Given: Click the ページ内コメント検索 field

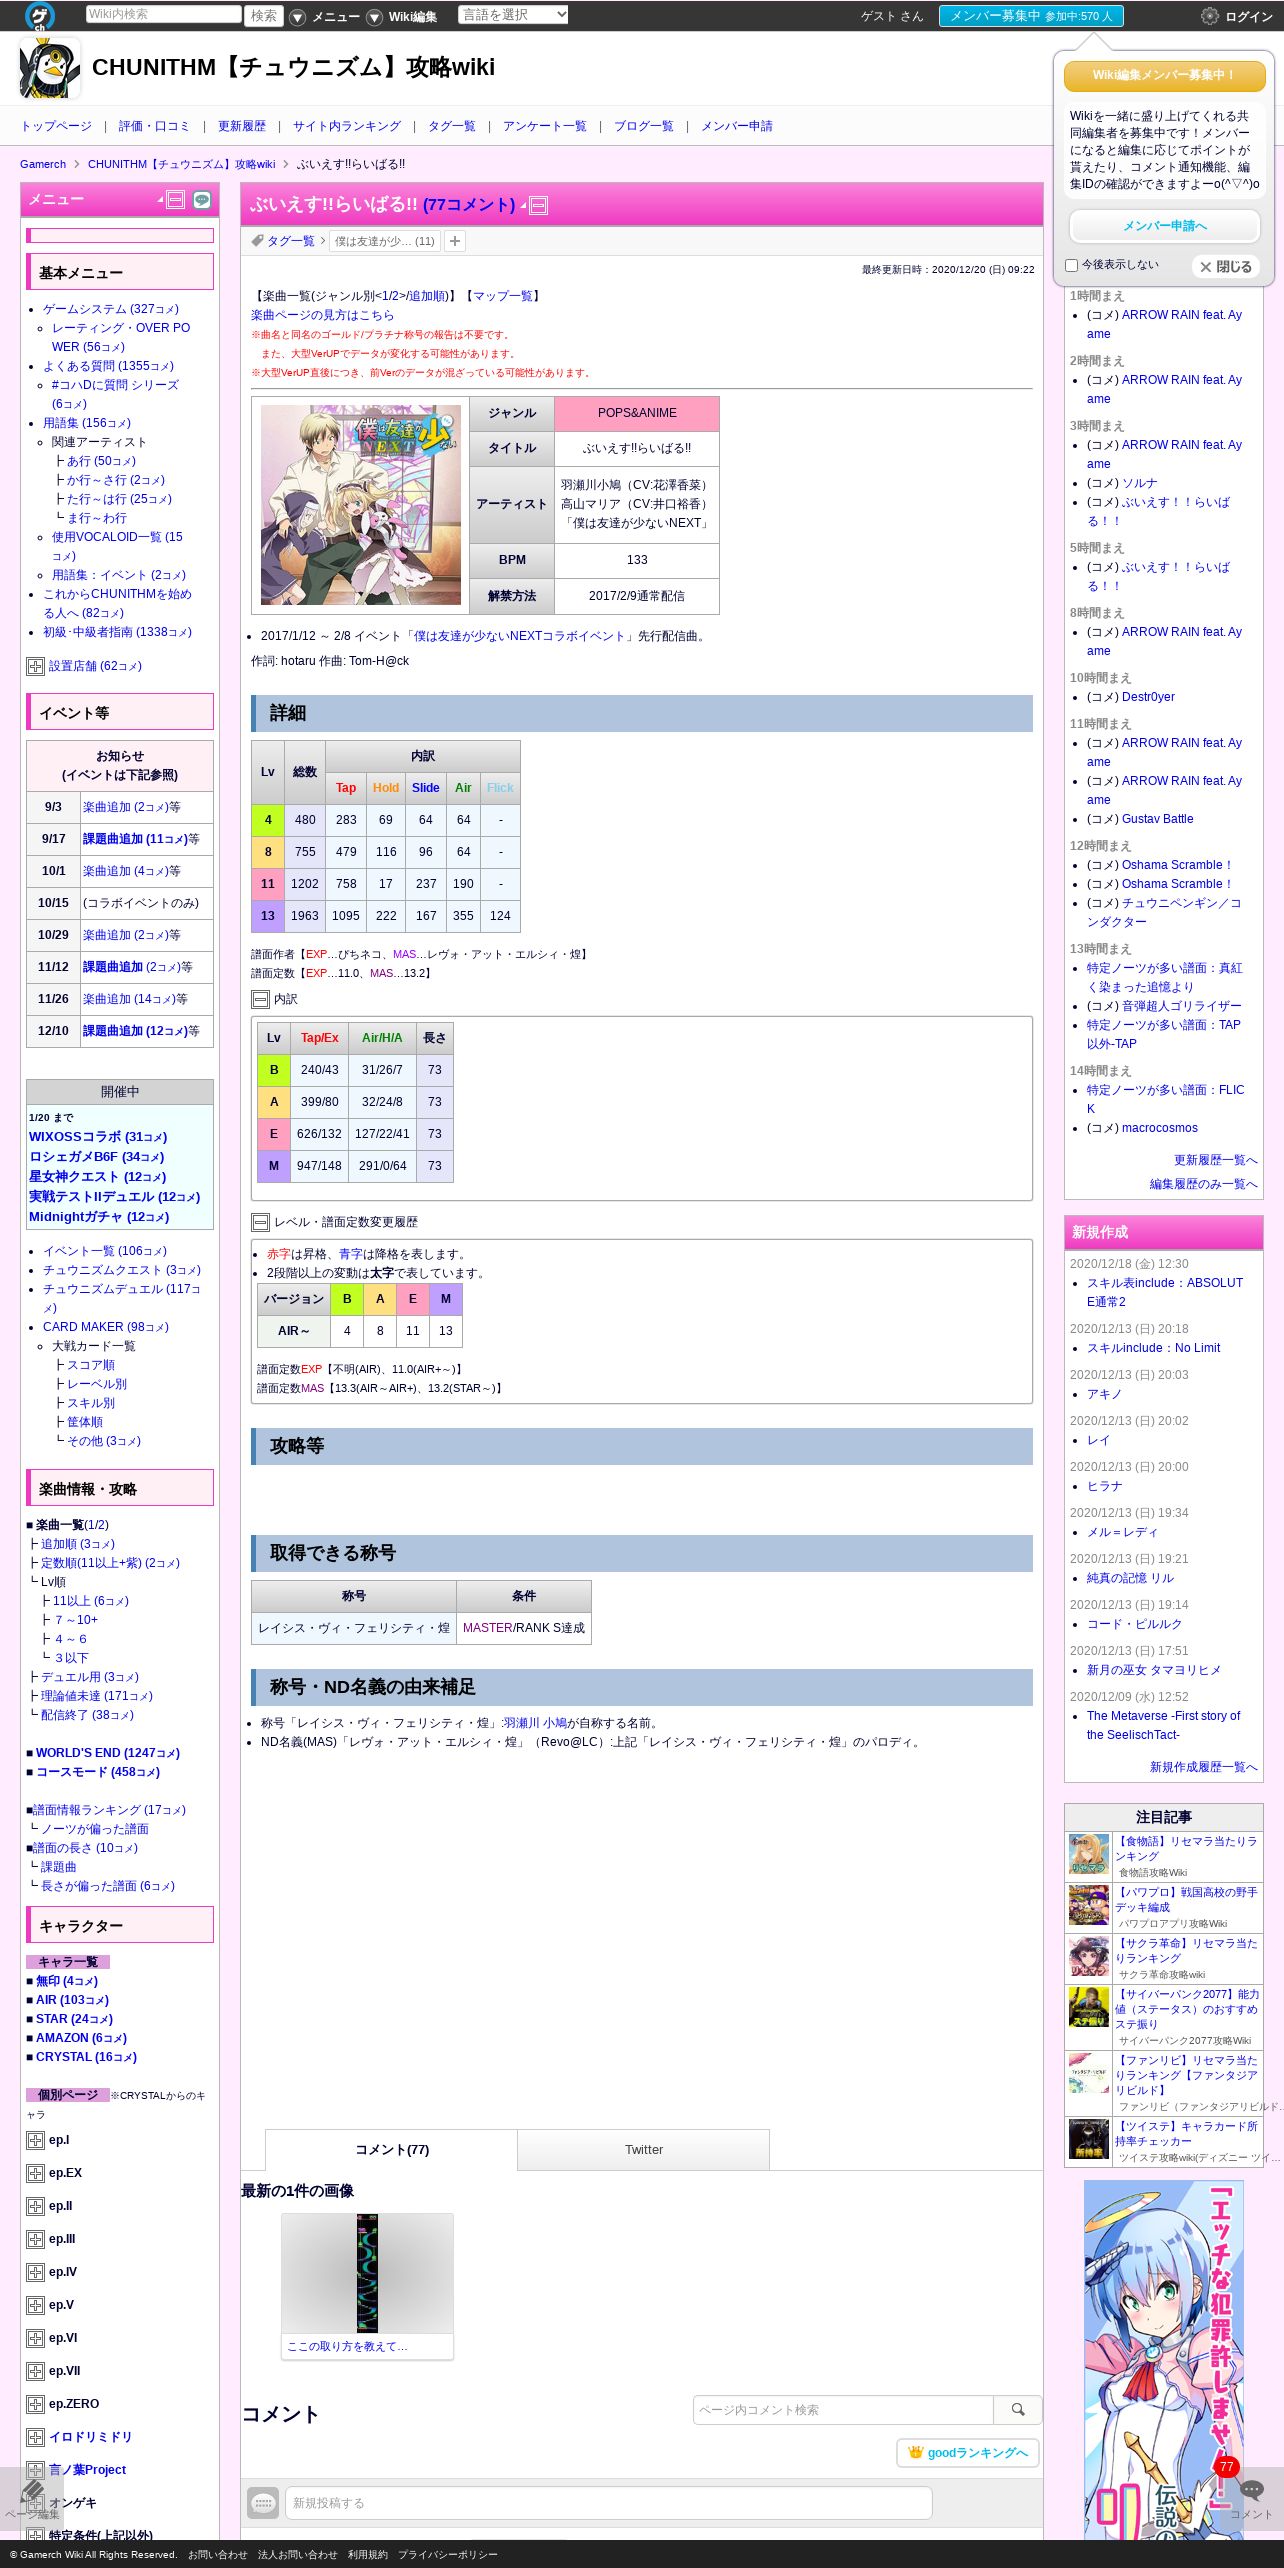Looking at the screenshot, I should (843, 2410).
